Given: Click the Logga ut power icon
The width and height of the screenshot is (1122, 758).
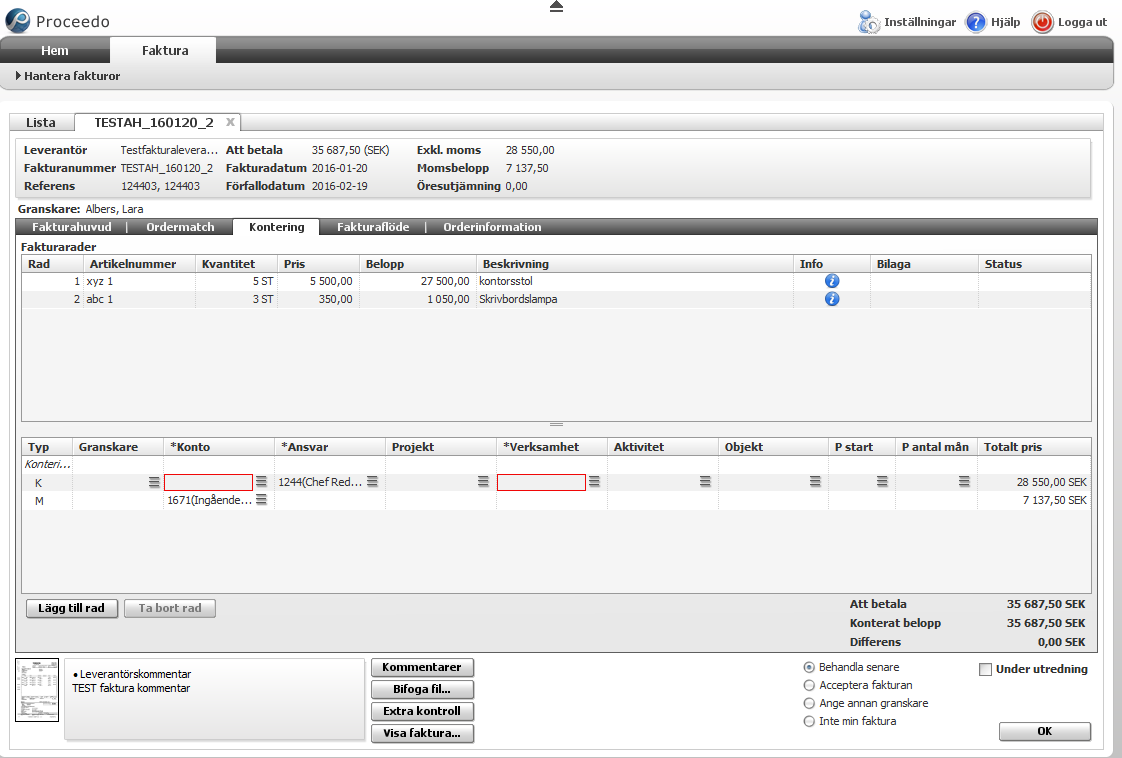Looking at the screenshot, I should [1042, 22].
